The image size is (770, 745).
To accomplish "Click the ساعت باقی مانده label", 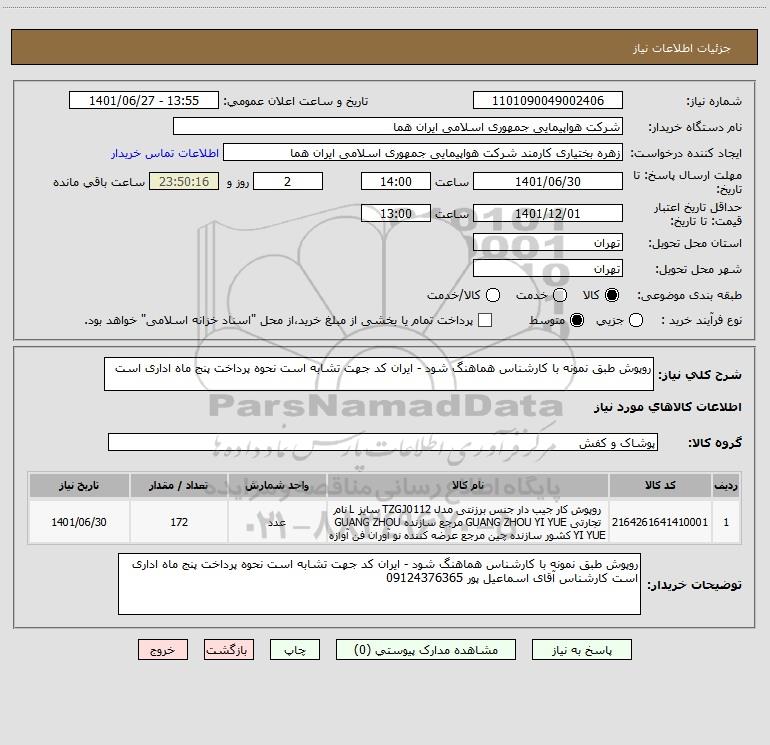I will click(x=99, y=182).
